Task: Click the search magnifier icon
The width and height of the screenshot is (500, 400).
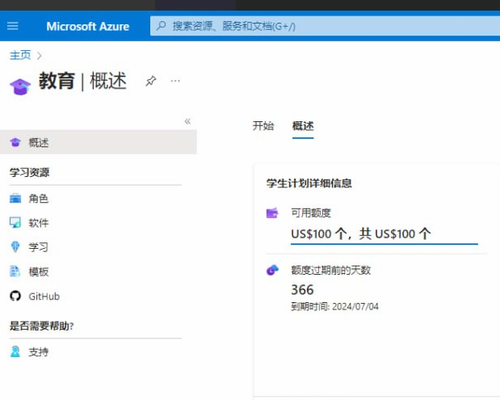Action: click(161, 26)
